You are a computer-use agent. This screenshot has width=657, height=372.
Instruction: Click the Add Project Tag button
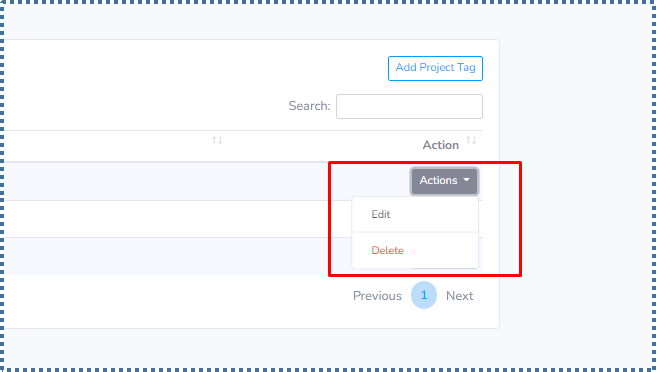[x=435, y=68]
